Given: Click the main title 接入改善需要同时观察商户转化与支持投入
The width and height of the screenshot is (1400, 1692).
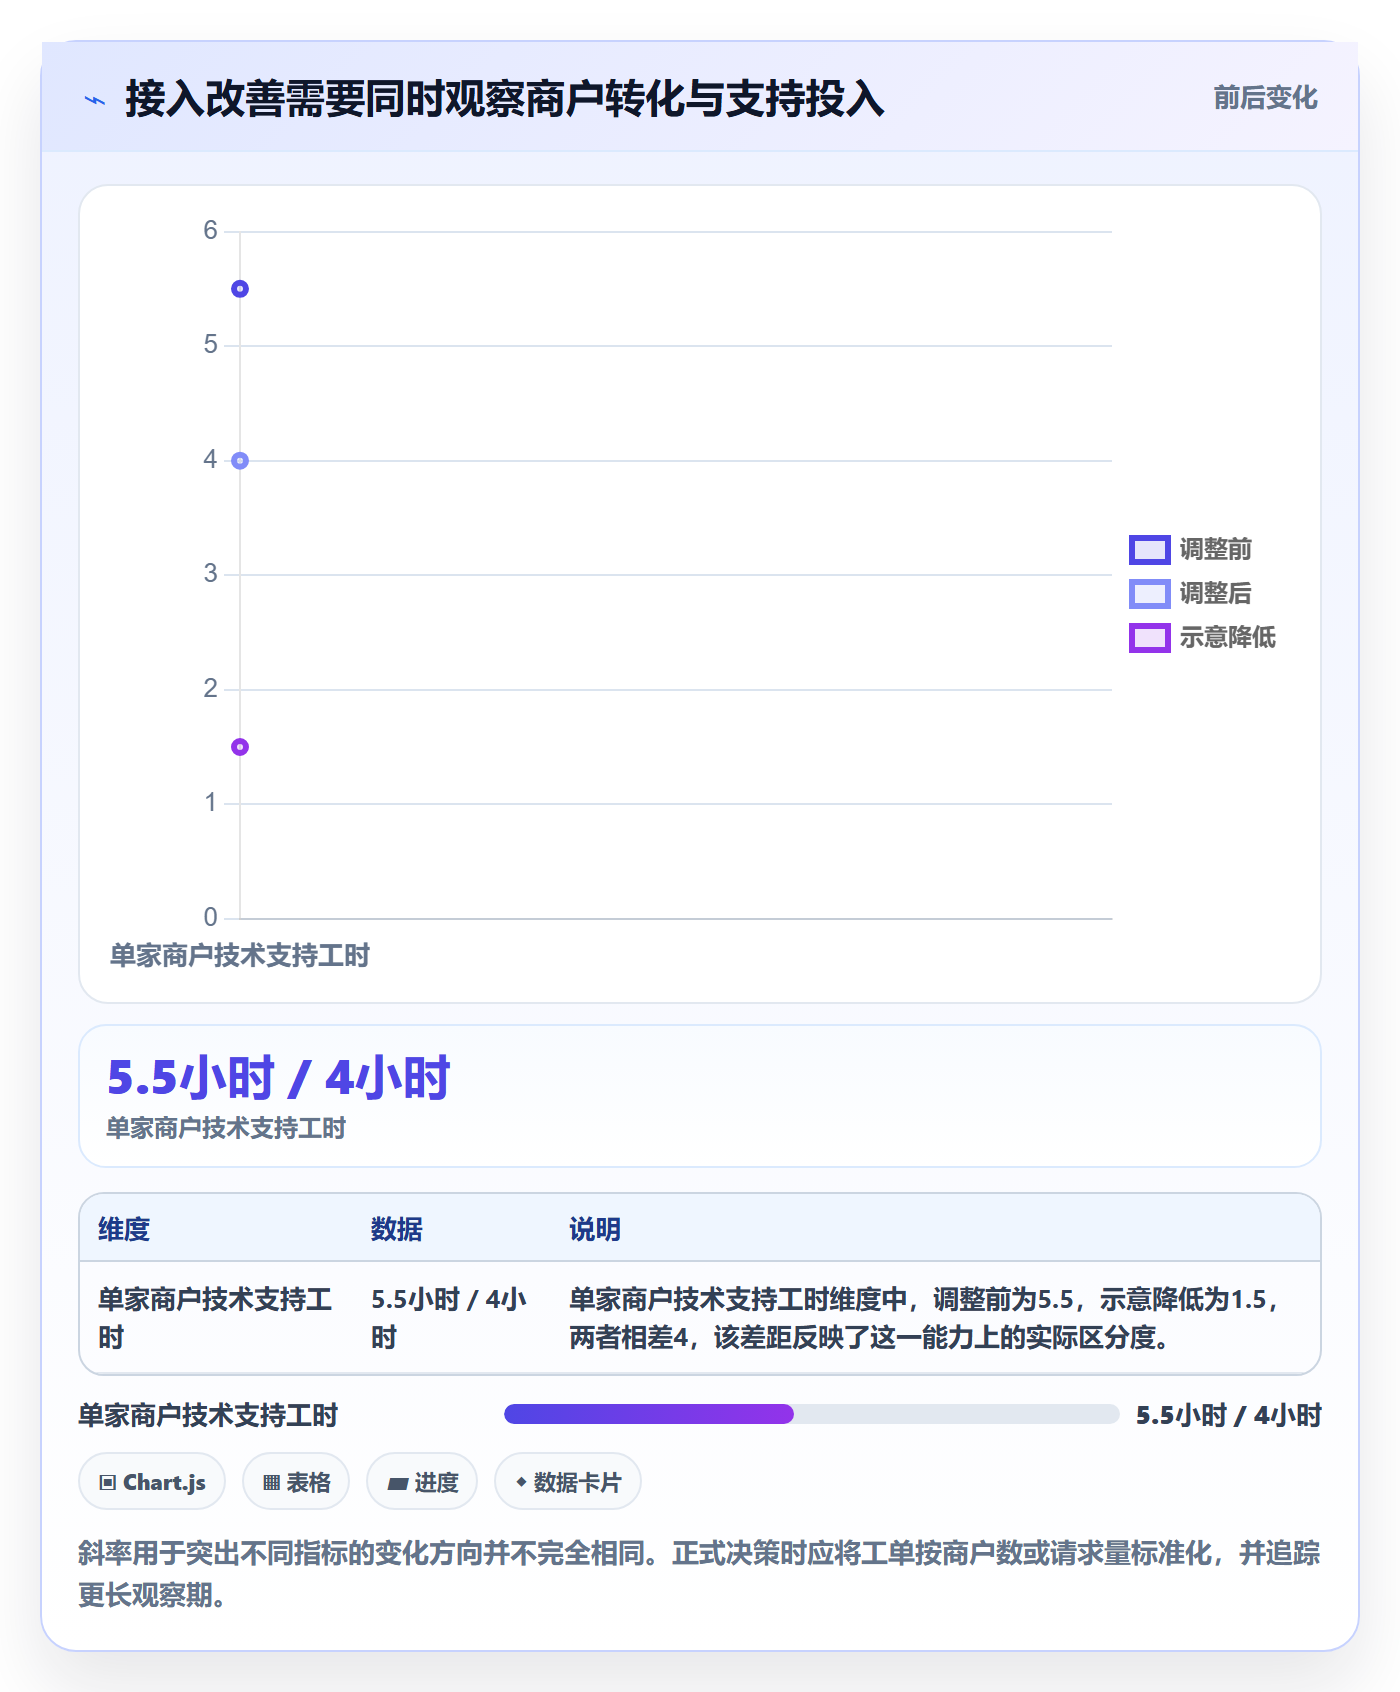Looking at the screenshot, I should pyautogui.click(x=505, y=99).
